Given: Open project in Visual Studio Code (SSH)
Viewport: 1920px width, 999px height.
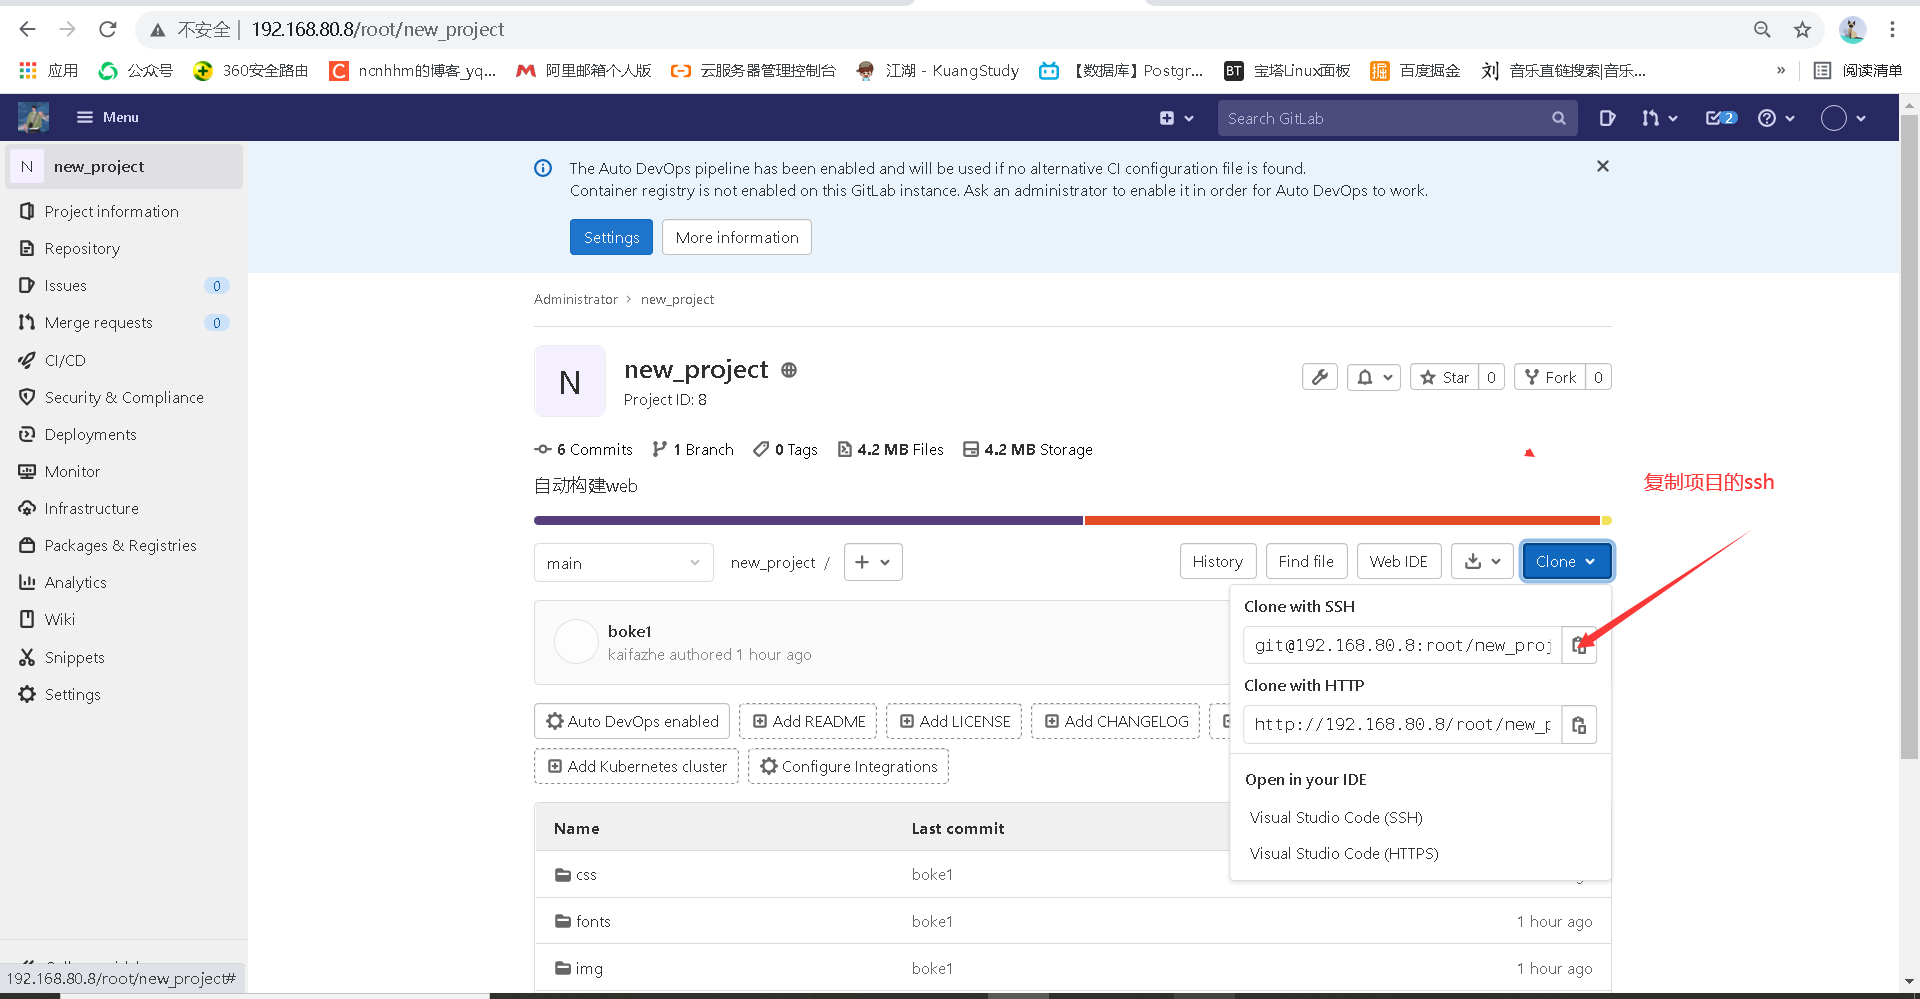Looking at the screenshot, I should click(x=1335, y=817).
